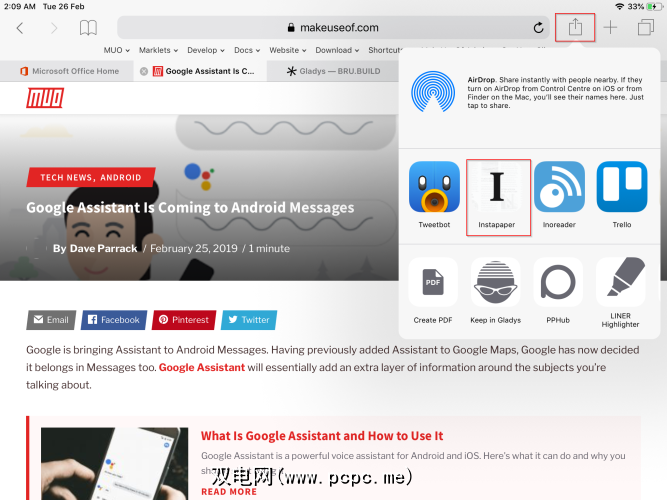Tap the AirDrop icon in share sheet
667x500 pixels.
pos(433,91)
